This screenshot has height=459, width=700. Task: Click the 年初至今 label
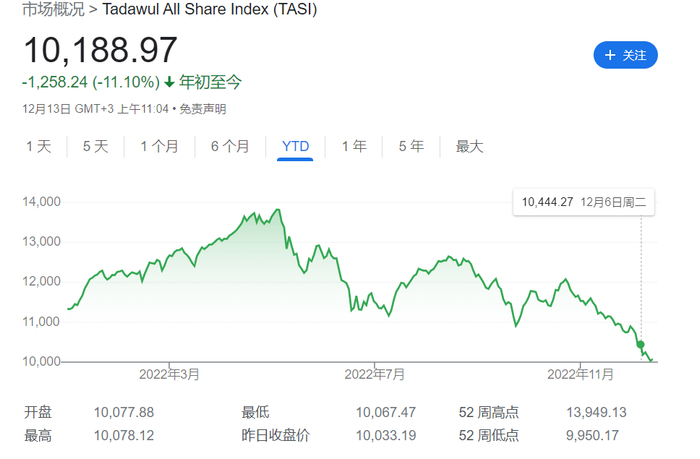point(210,82)
